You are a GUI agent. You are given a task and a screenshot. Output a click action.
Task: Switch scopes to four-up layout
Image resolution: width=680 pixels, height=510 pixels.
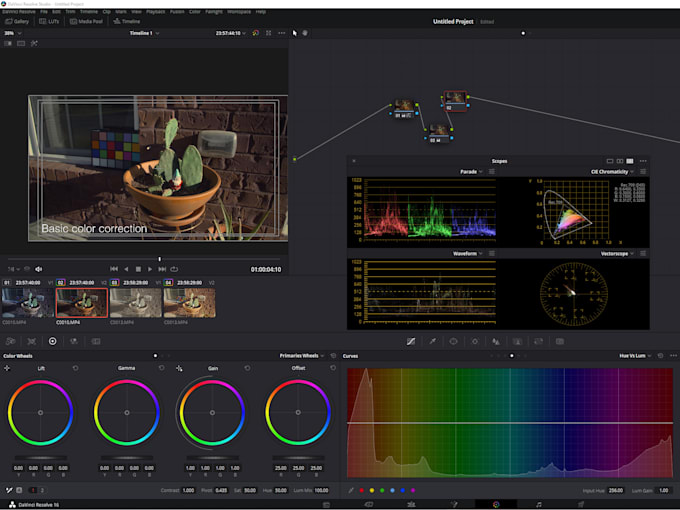click(x=630, y=161)
